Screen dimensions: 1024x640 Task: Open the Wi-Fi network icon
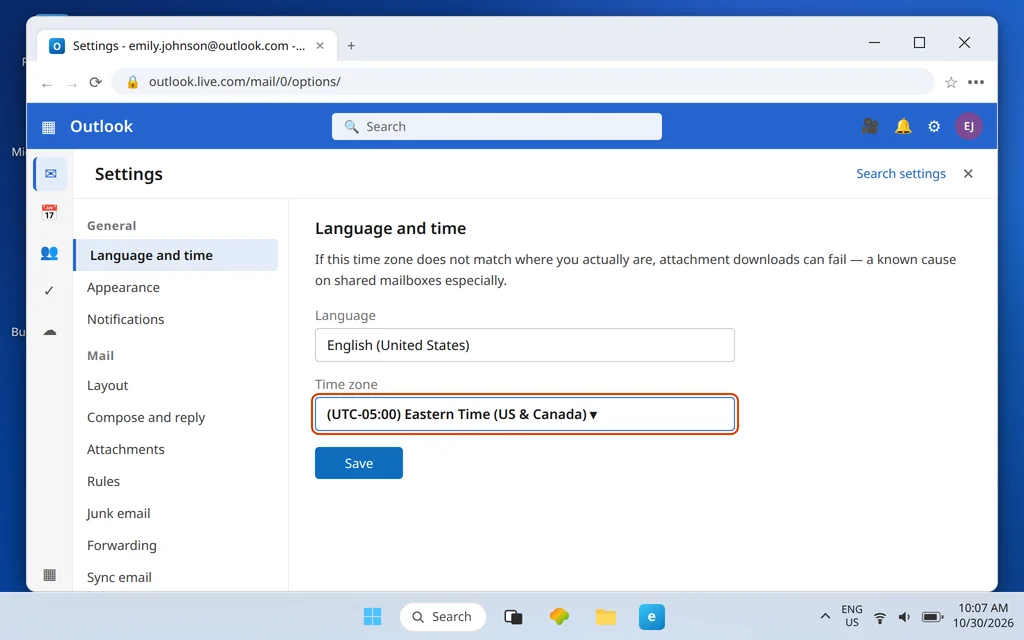[x=880, y=617]
